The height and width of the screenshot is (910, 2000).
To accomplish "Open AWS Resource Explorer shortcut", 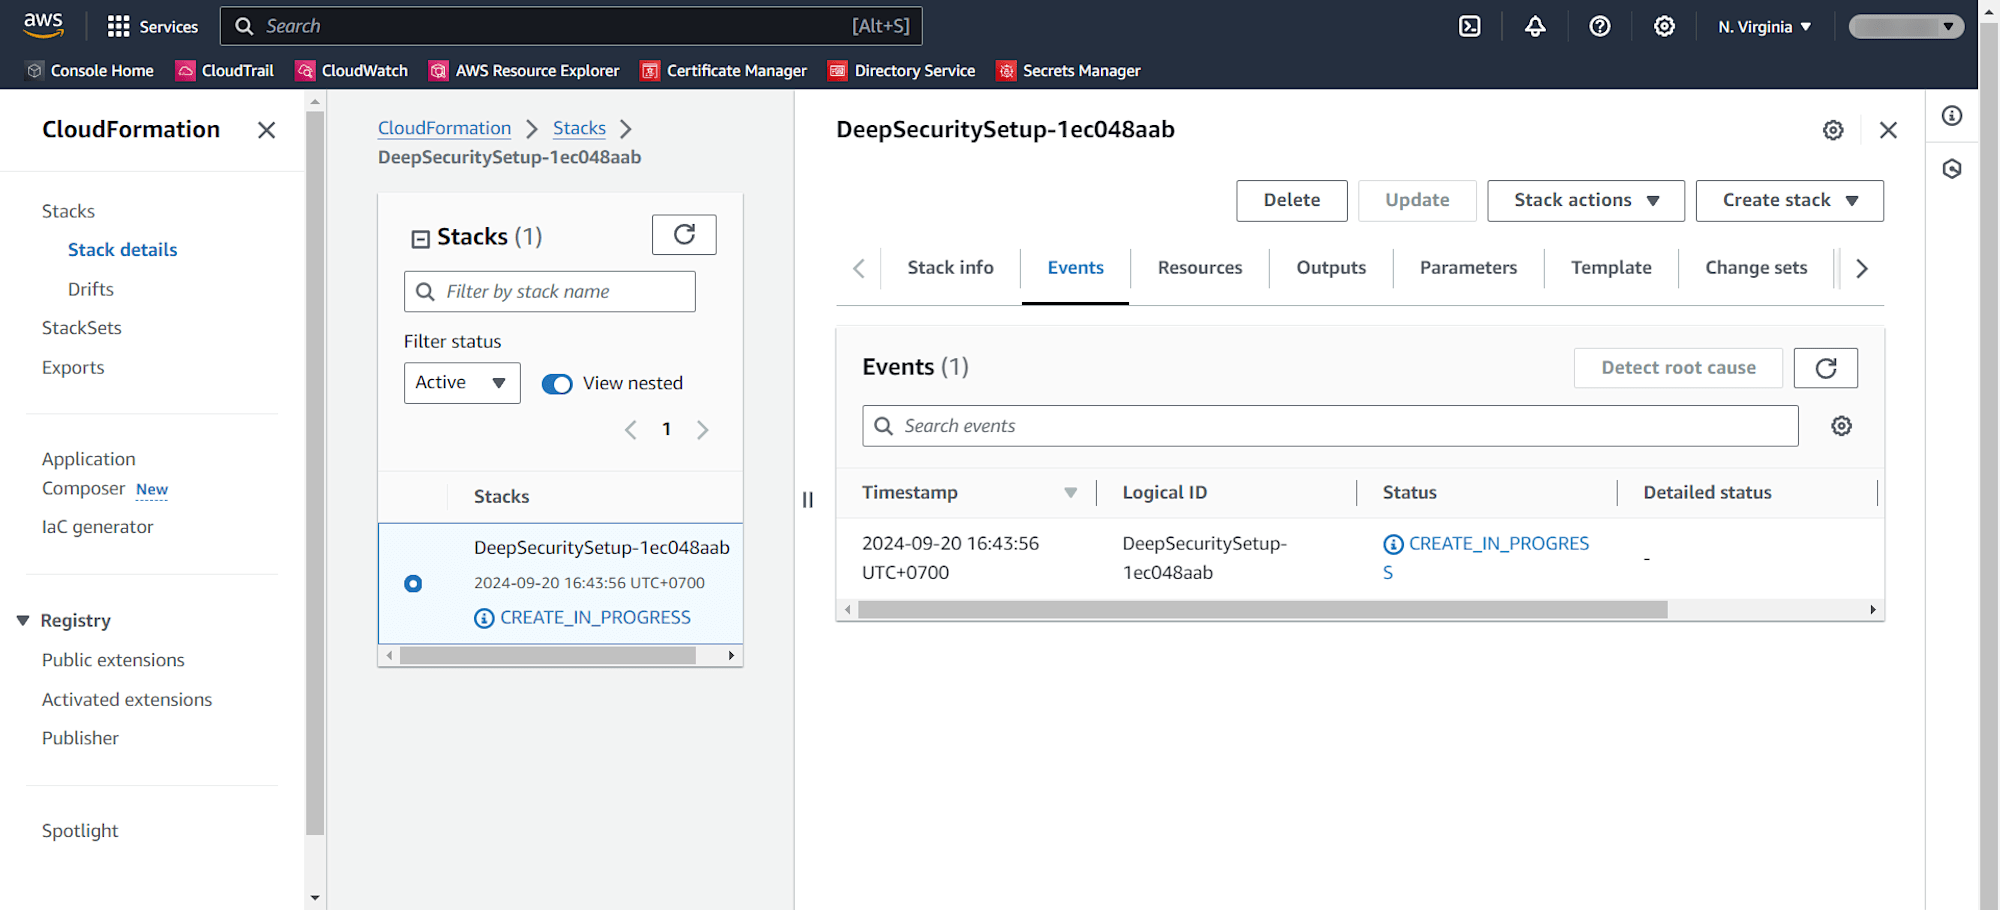I will tap(524, 70).
